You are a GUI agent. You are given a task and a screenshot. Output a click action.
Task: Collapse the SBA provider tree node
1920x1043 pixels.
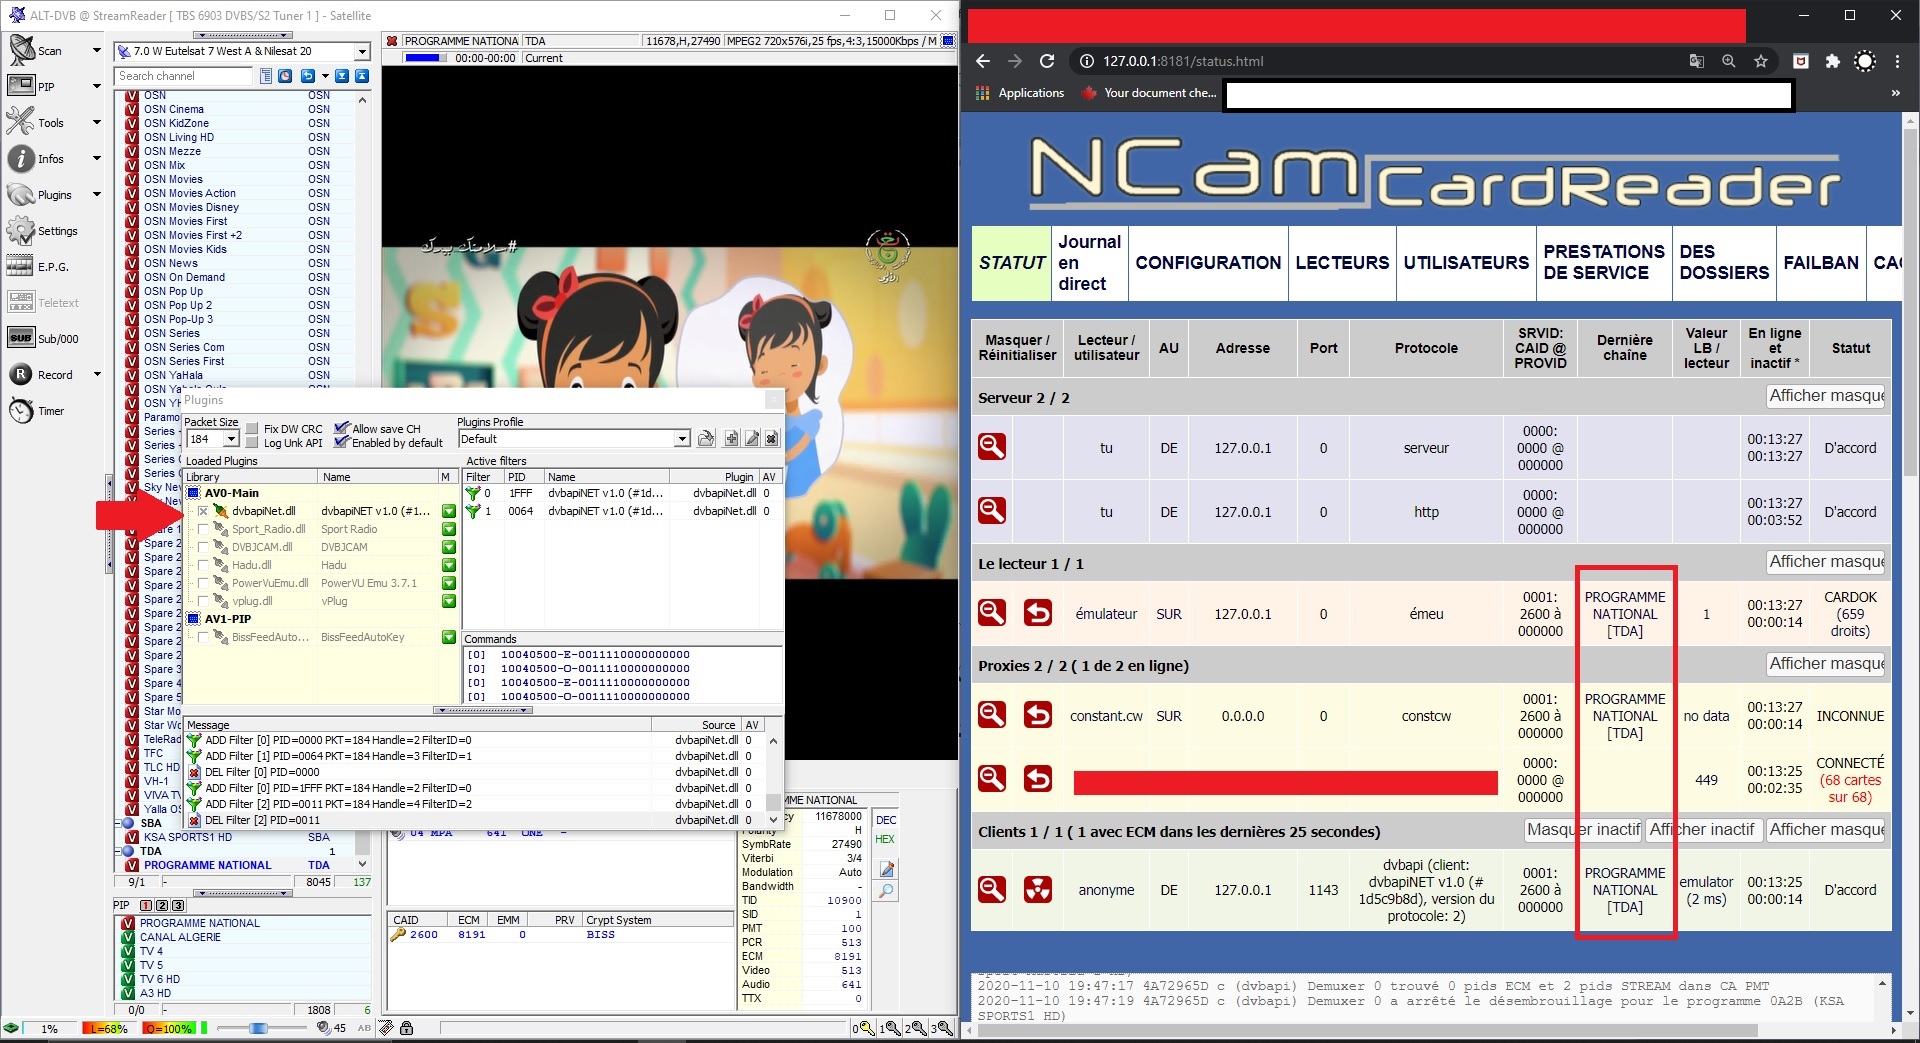pos(118,823)
